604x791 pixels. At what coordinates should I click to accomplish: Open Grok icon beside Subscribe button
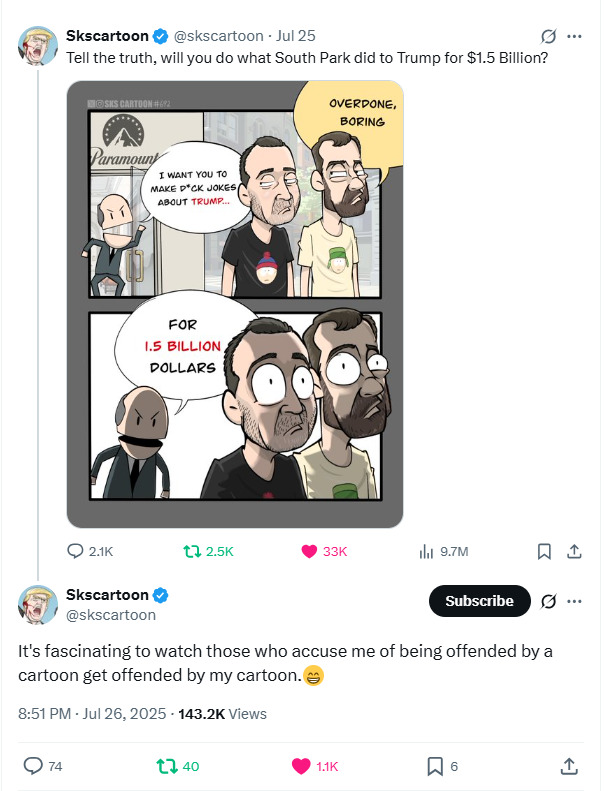click(x=547, y=601)
